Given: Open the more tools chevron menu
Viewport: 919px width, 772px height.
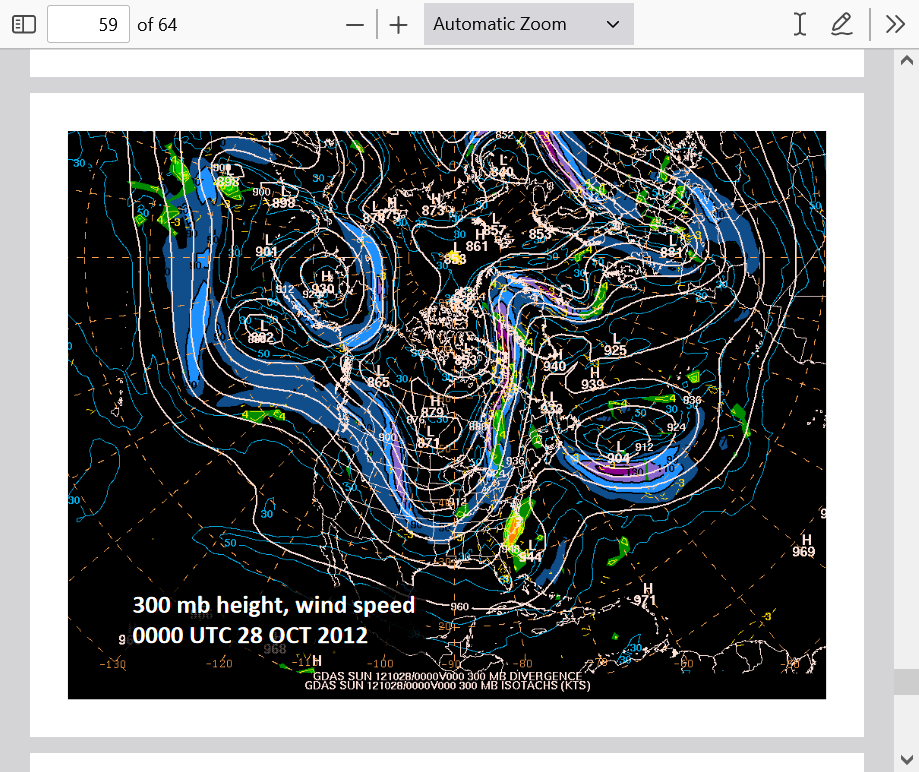Looking at the screenshot, I should (x=896, y=25).
